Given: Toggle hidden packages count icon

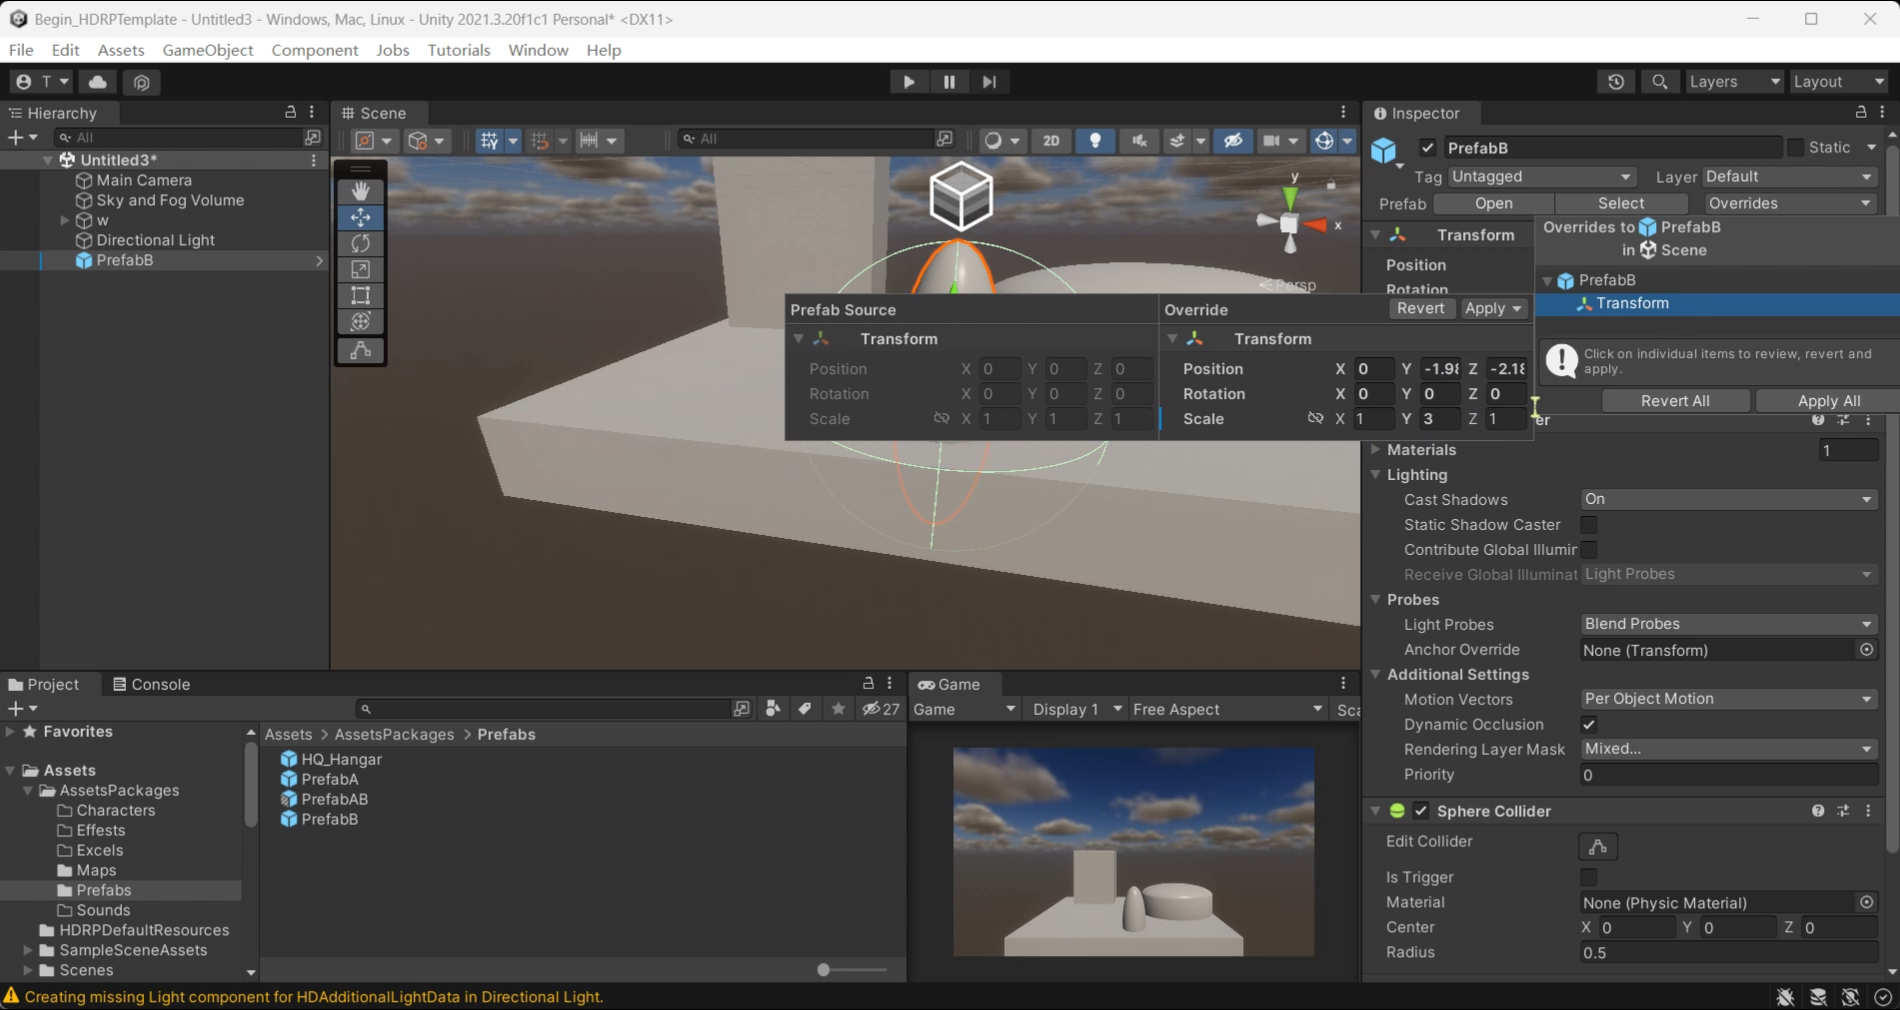Looking at the screenshot, I should 881,709.
